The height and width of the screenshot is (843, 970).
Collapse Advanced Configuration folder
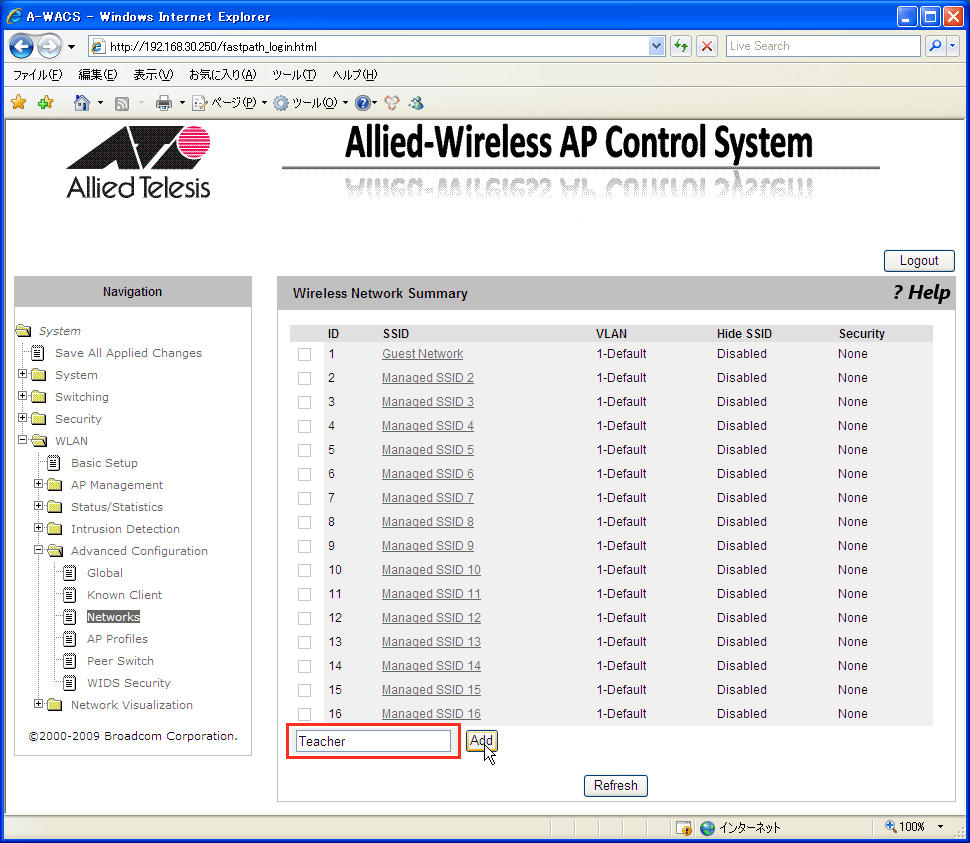coord(38,550)
